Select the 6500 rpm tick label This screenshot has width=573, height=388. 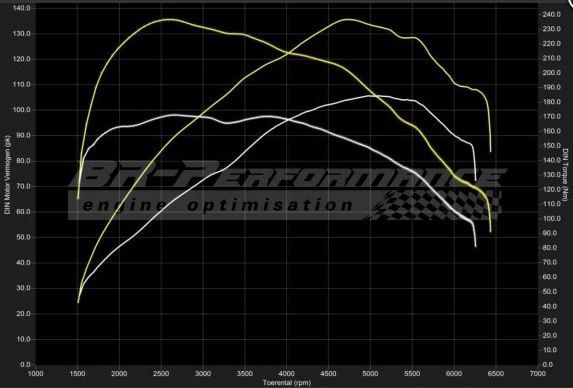point(496,374)
